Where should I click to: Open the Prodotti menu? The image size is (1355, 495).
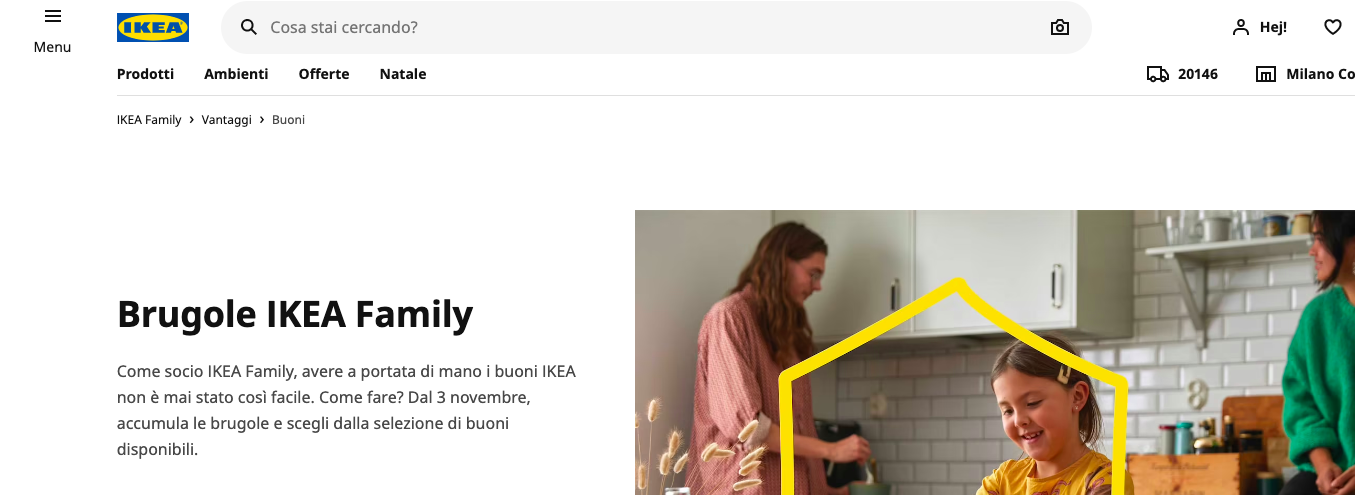coord(145,74)
